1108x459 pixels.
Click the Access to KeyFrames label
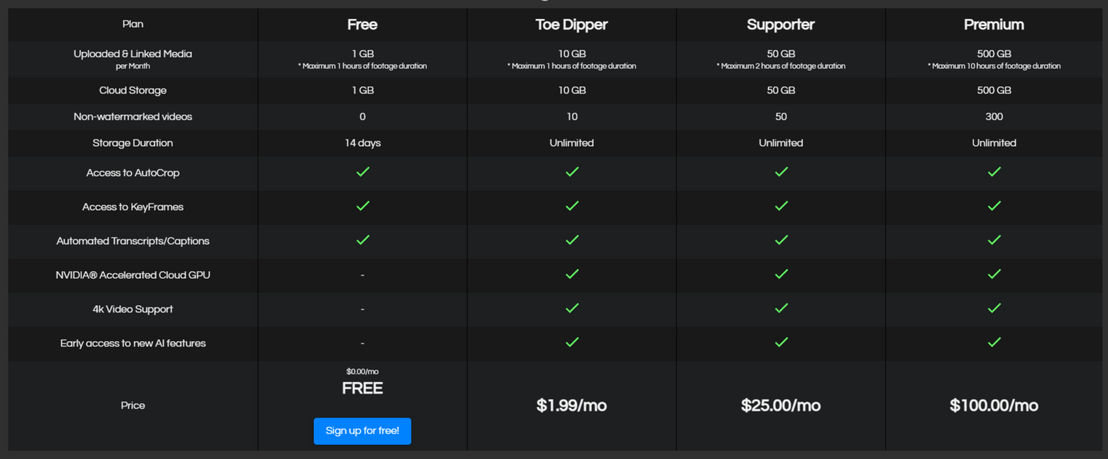(x=133, y=207)
